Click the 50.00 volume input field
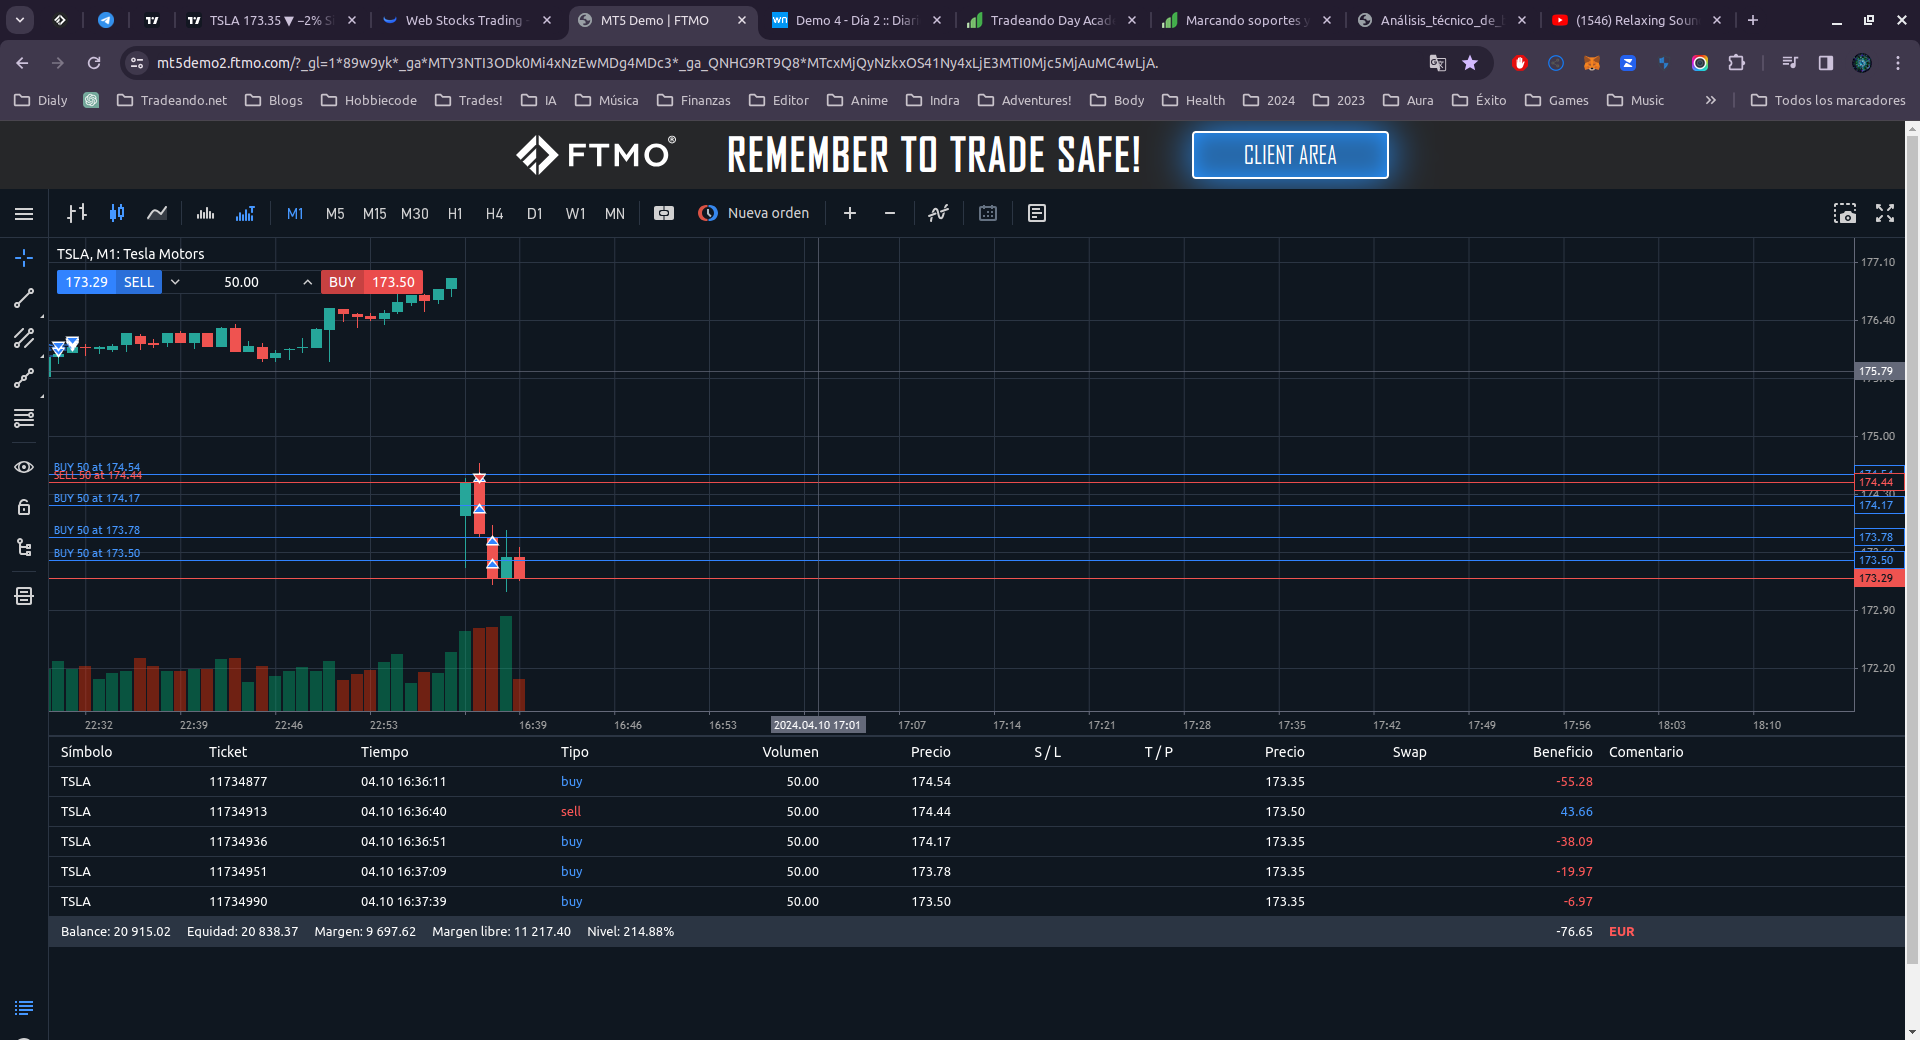The image size is (1920, 1040). pyautogui.click(x=241, y=282)
